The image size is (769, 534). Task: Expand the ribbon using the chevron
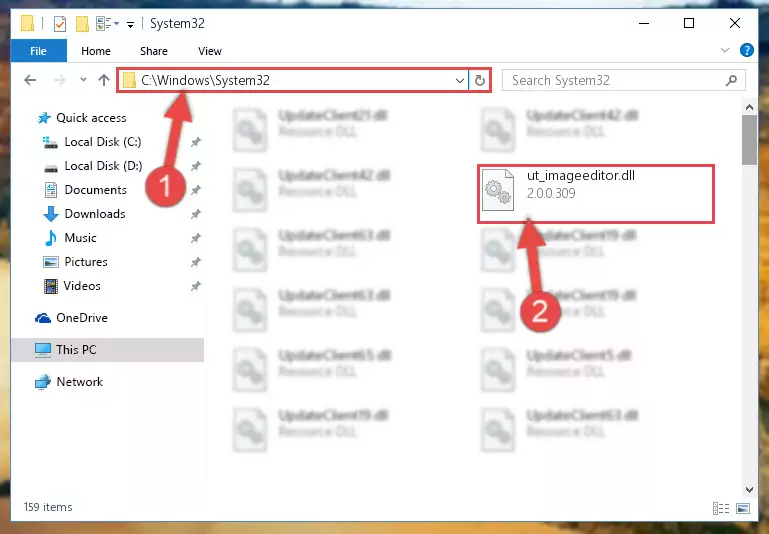[725, 50]
